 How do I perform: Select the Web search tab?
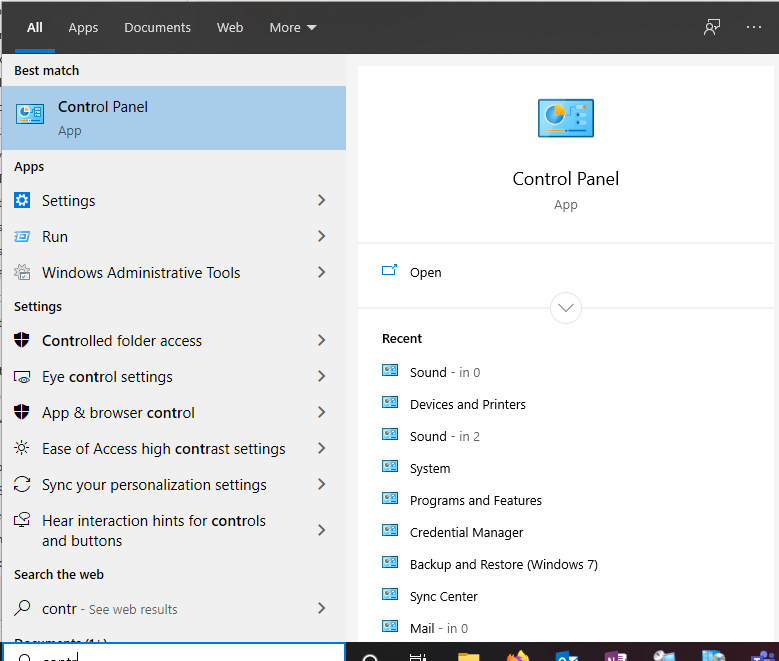pyautogui.click(x=230, y=27)
